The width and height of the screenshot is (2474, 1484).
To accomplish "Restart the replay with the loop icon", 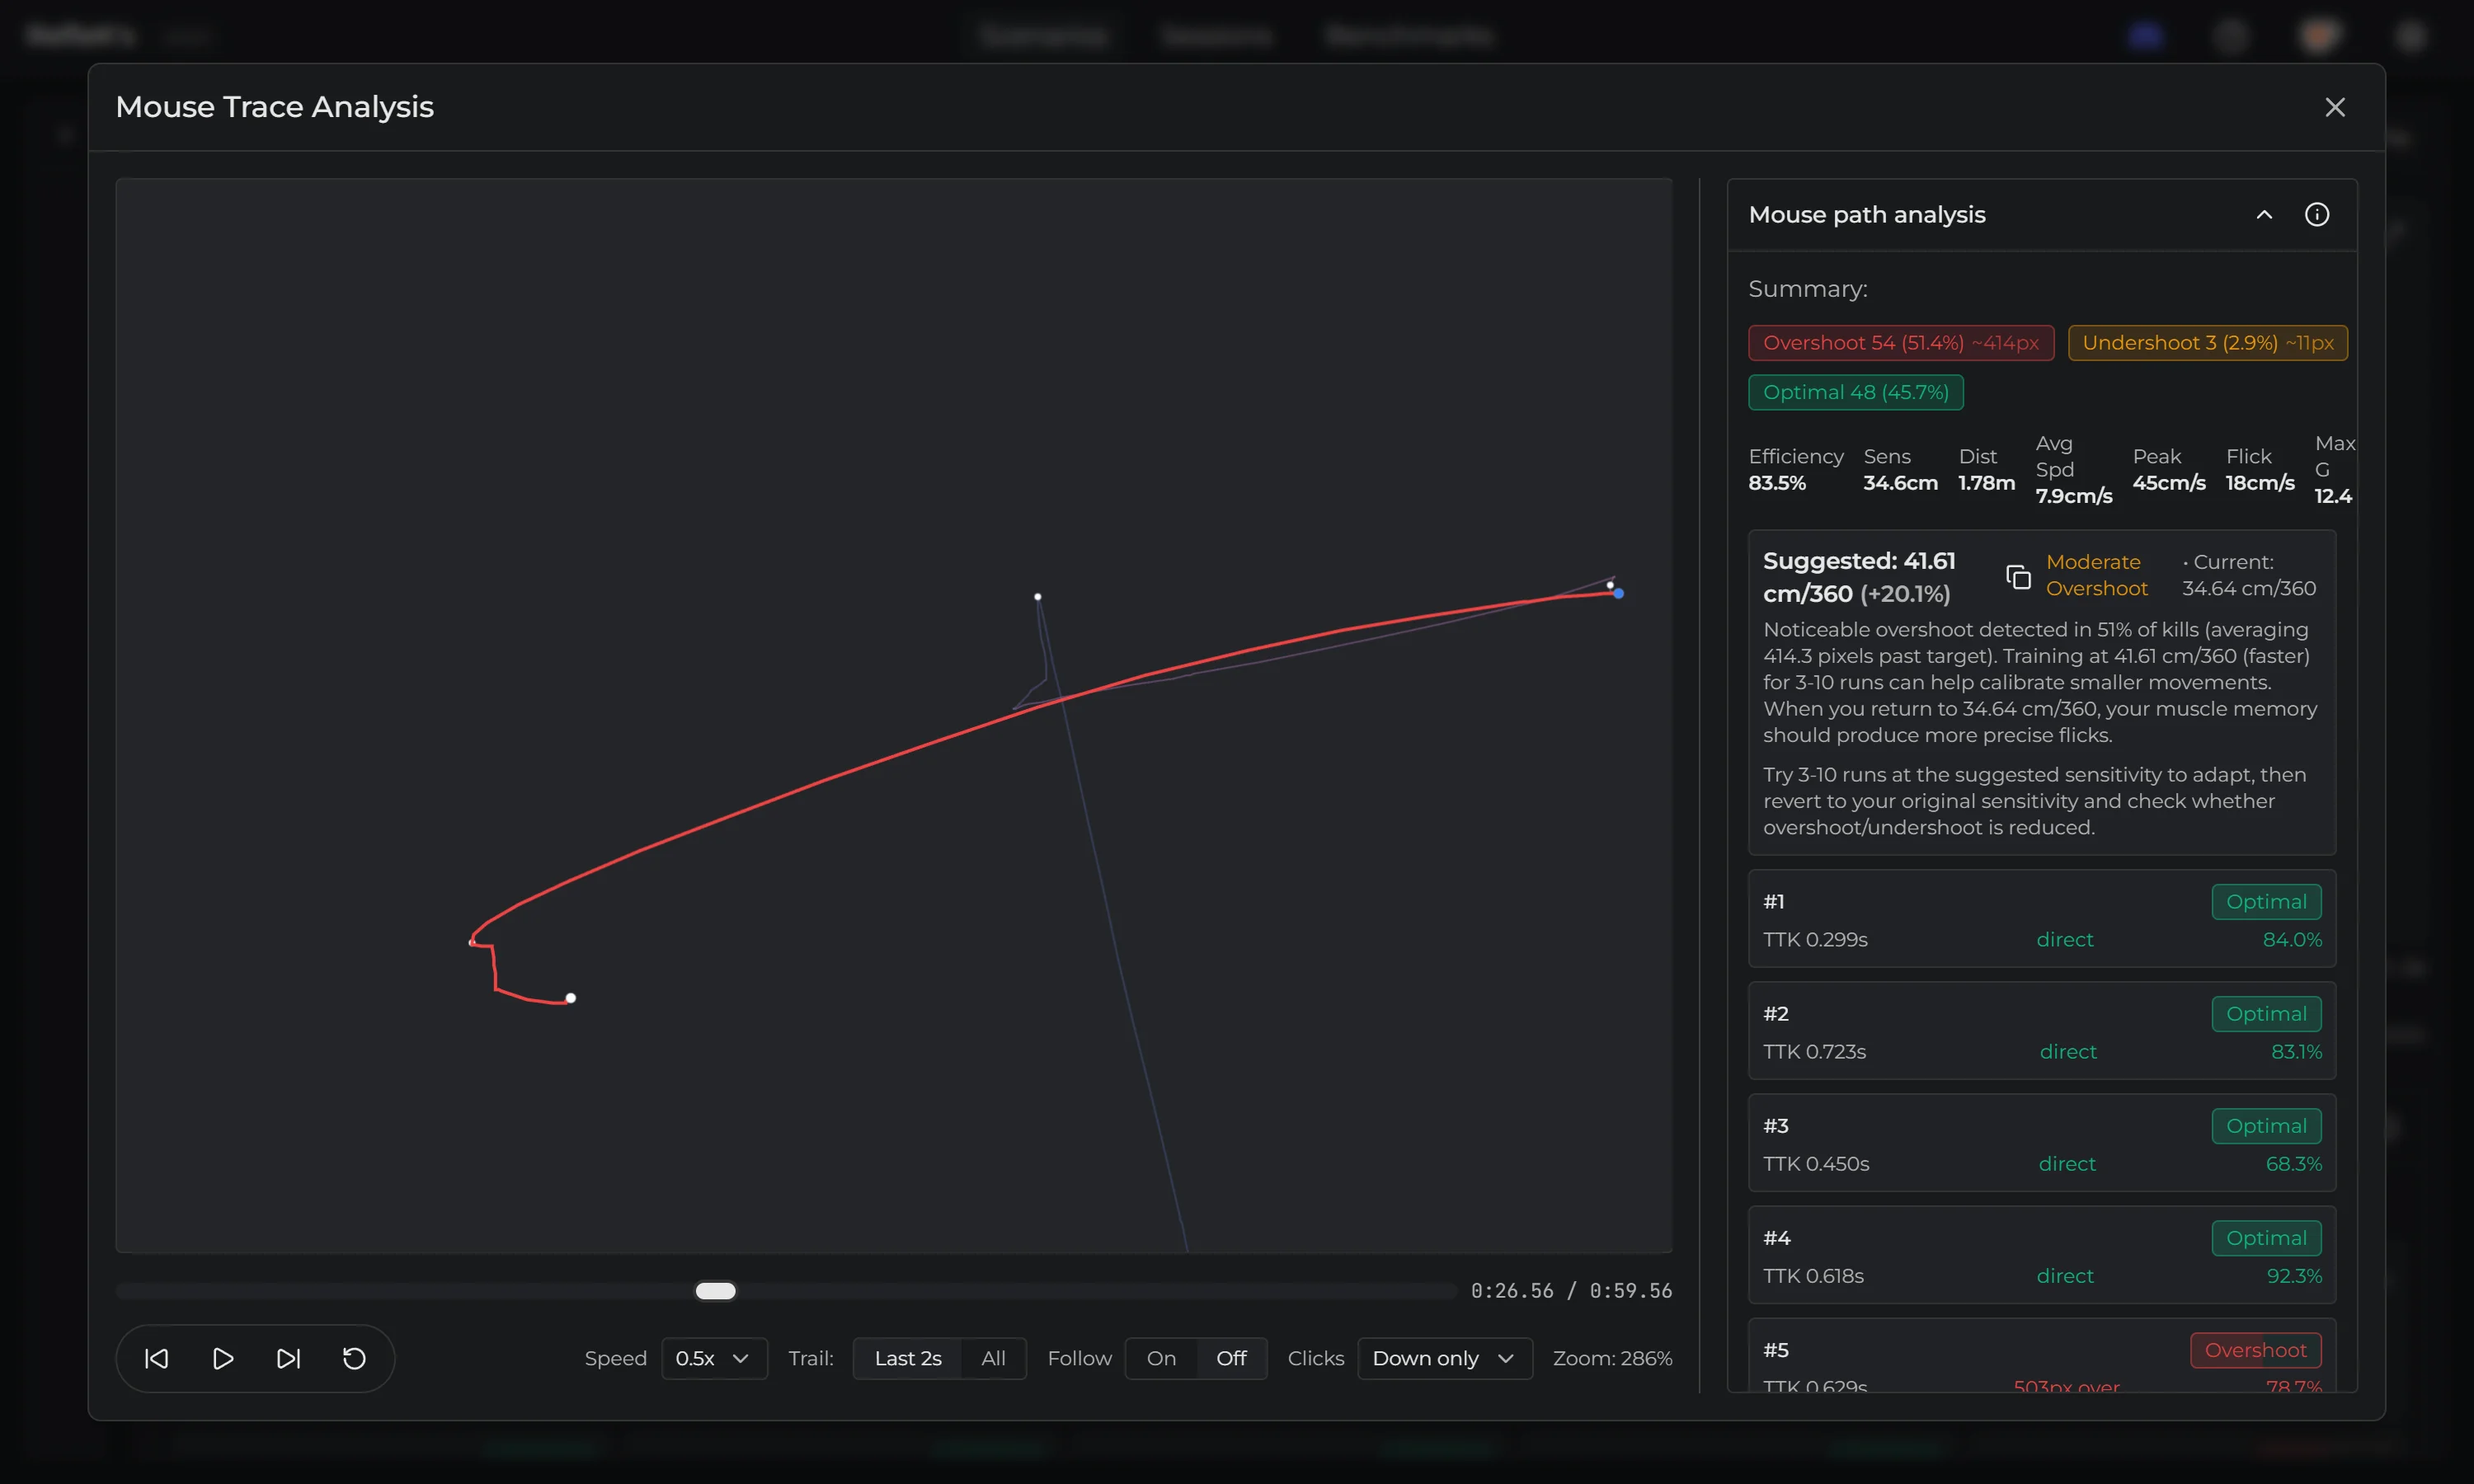I will point(353,1358).
